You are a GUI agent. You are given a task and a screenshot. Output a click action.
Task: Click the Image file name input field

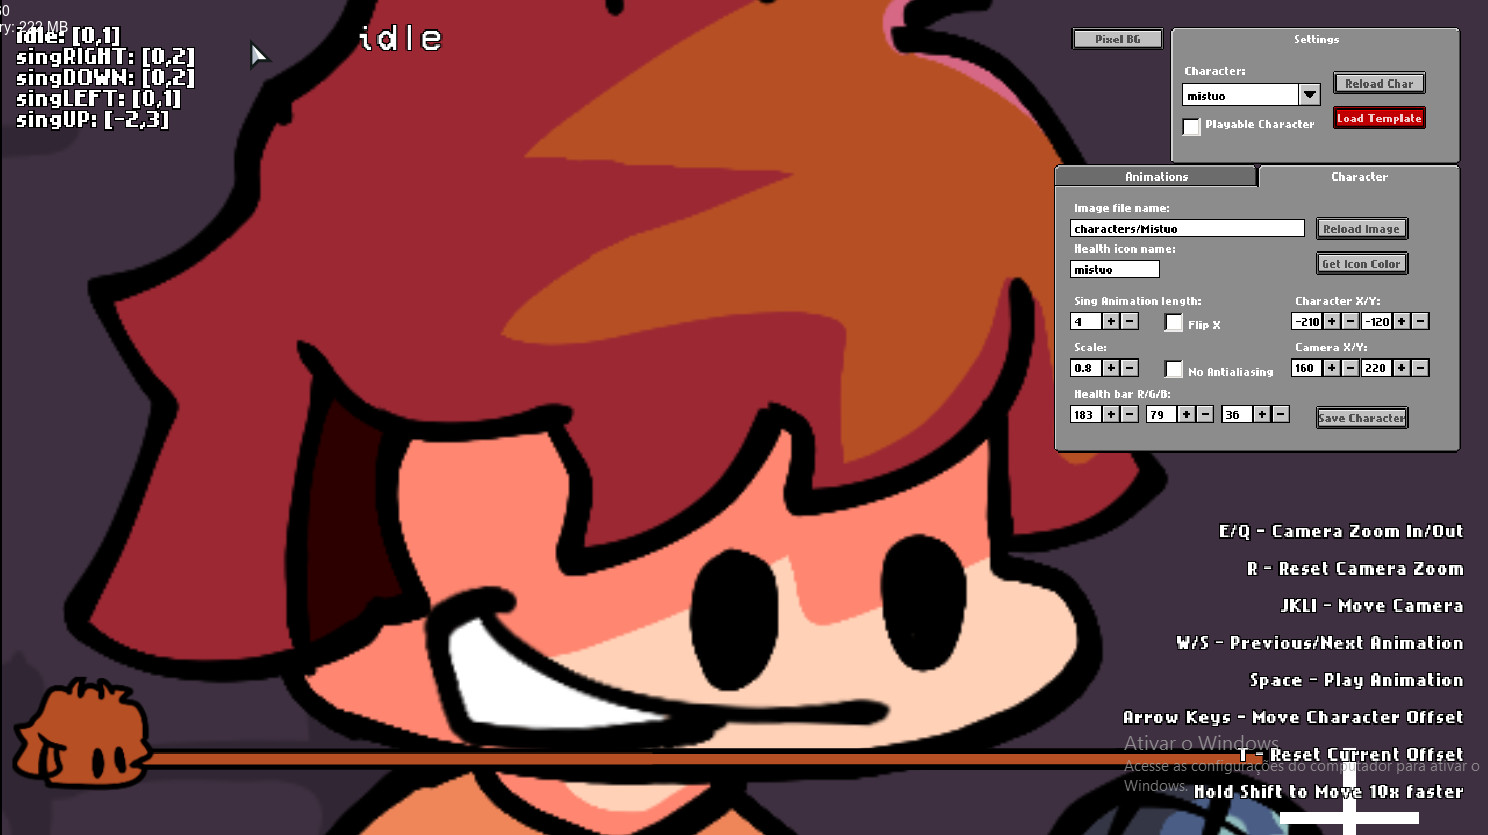(1187, 229)
